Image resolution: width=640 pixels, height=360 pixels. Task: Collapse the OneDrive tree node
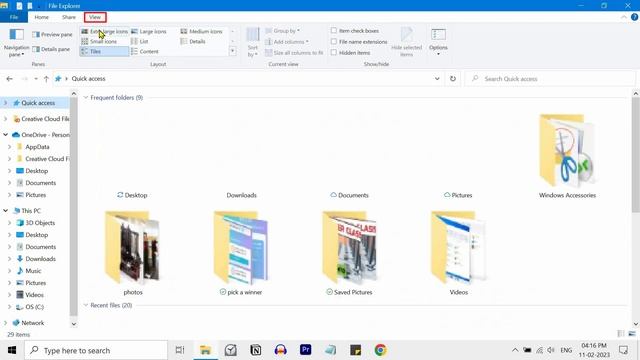click(x=5, y=135)
